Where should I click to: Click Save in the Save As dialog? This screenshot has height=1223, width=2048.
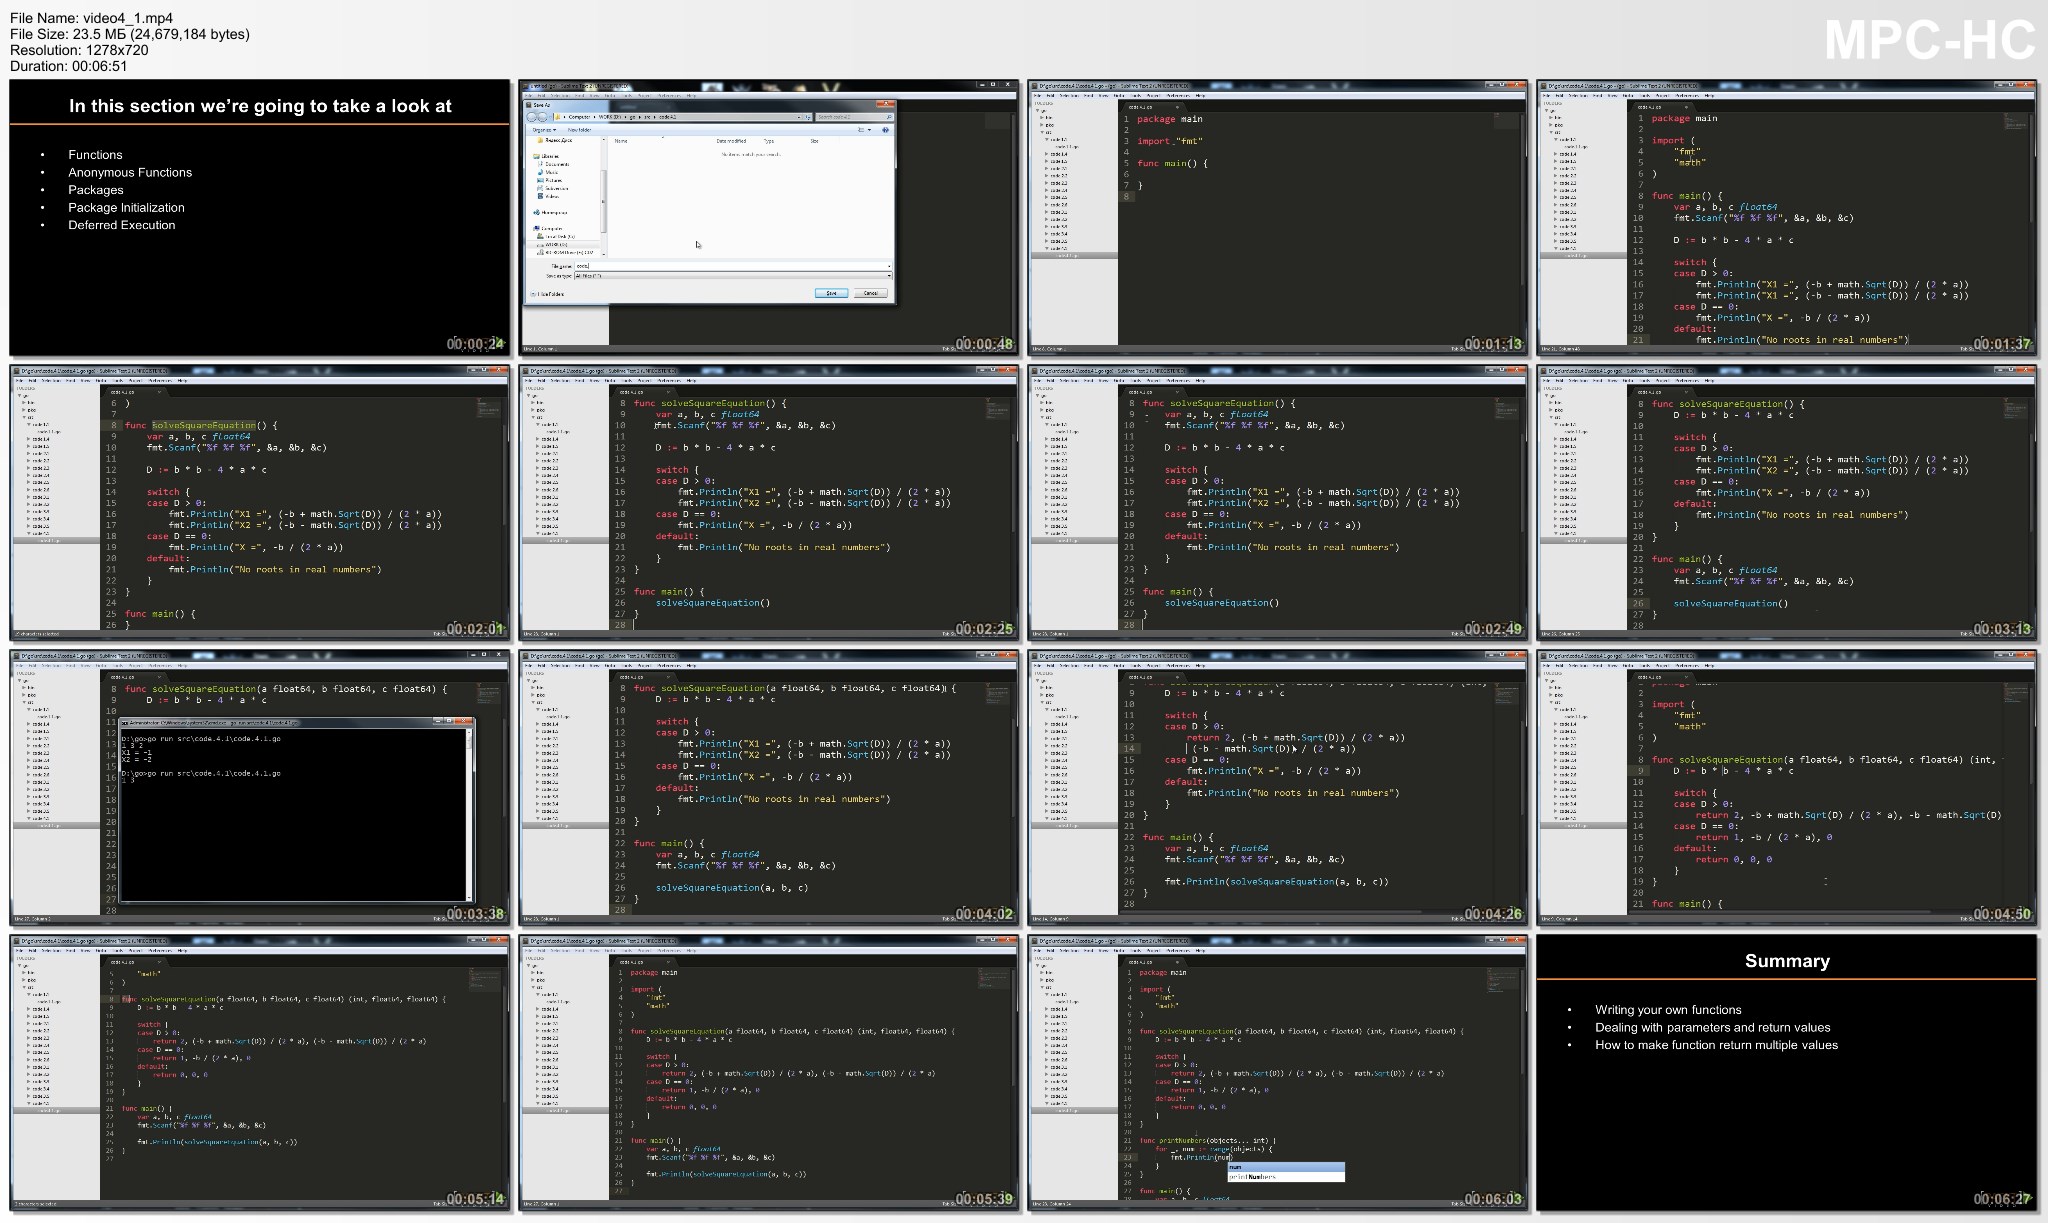click(831, 293)
